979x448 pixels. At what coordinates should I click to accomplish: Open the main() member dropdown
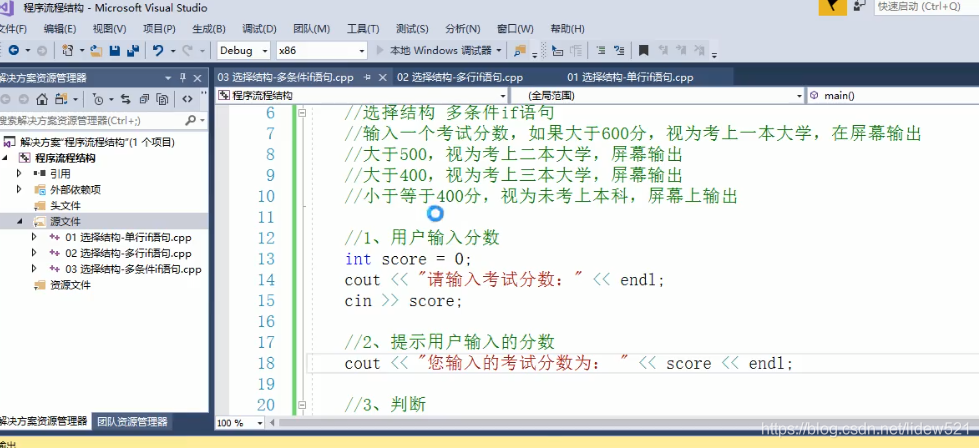(893, 96)
